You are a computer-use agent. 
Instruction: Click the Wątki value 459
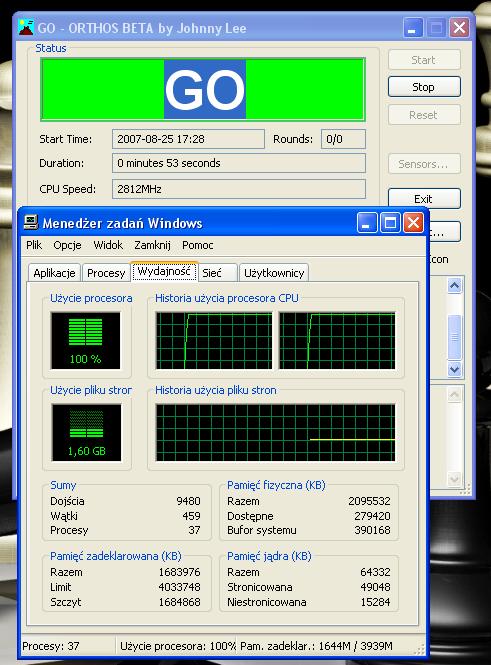[x=191, y=516]
